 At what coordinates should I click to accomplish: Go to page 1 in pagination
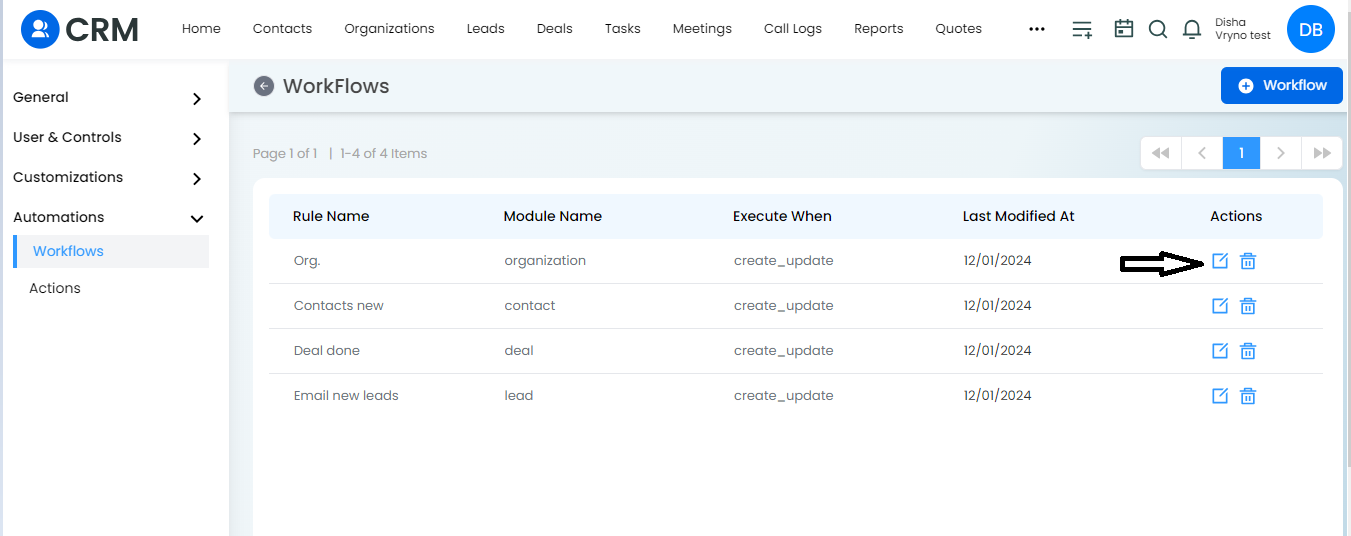(1241, 153)
